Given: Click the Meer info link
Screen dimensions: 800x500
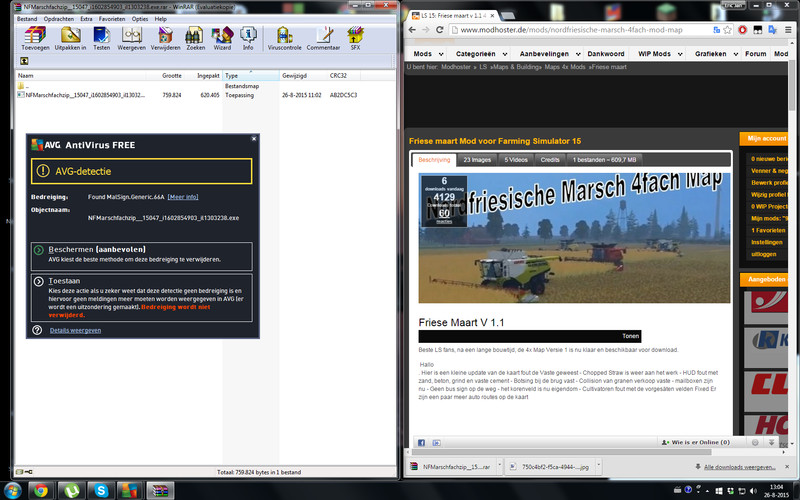Looking at the screenshot, I should (182, 197).
